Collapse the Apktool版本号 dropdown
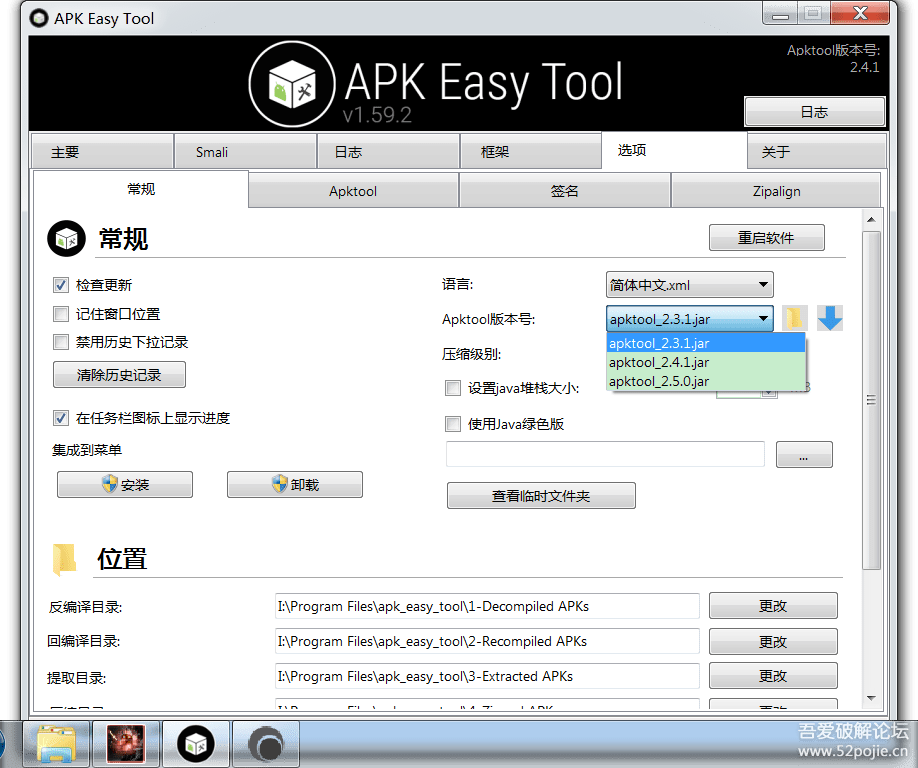Viewport: 918px width, 768px height. (690, 319)
